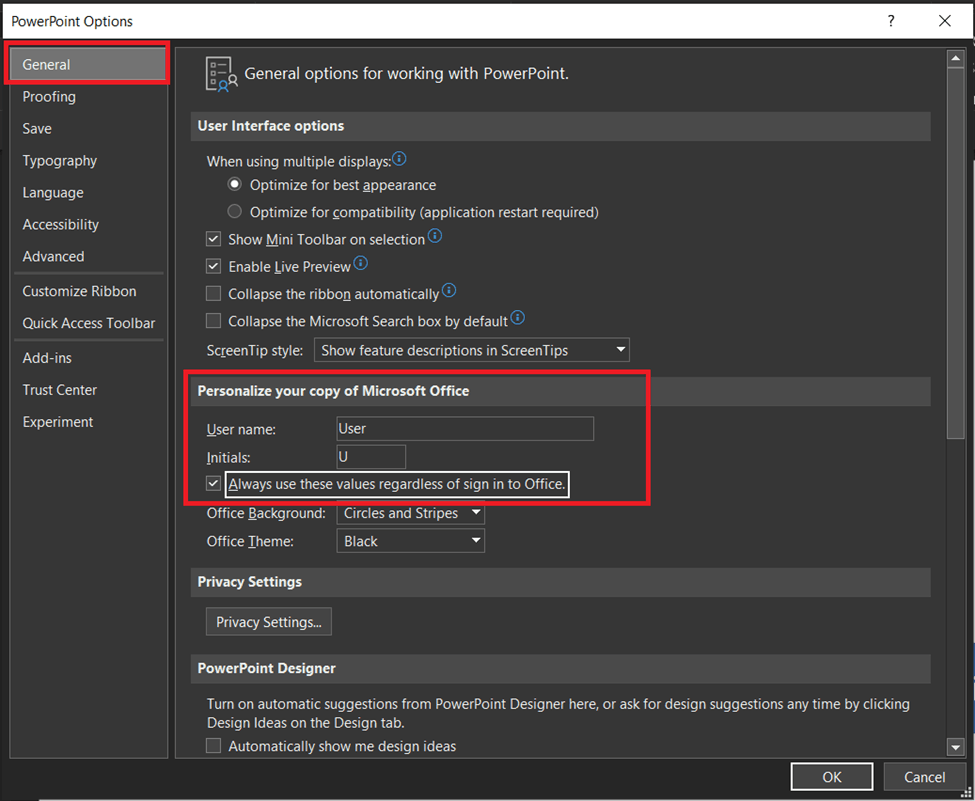Open the Advanced category

click(x=88, y=256)
